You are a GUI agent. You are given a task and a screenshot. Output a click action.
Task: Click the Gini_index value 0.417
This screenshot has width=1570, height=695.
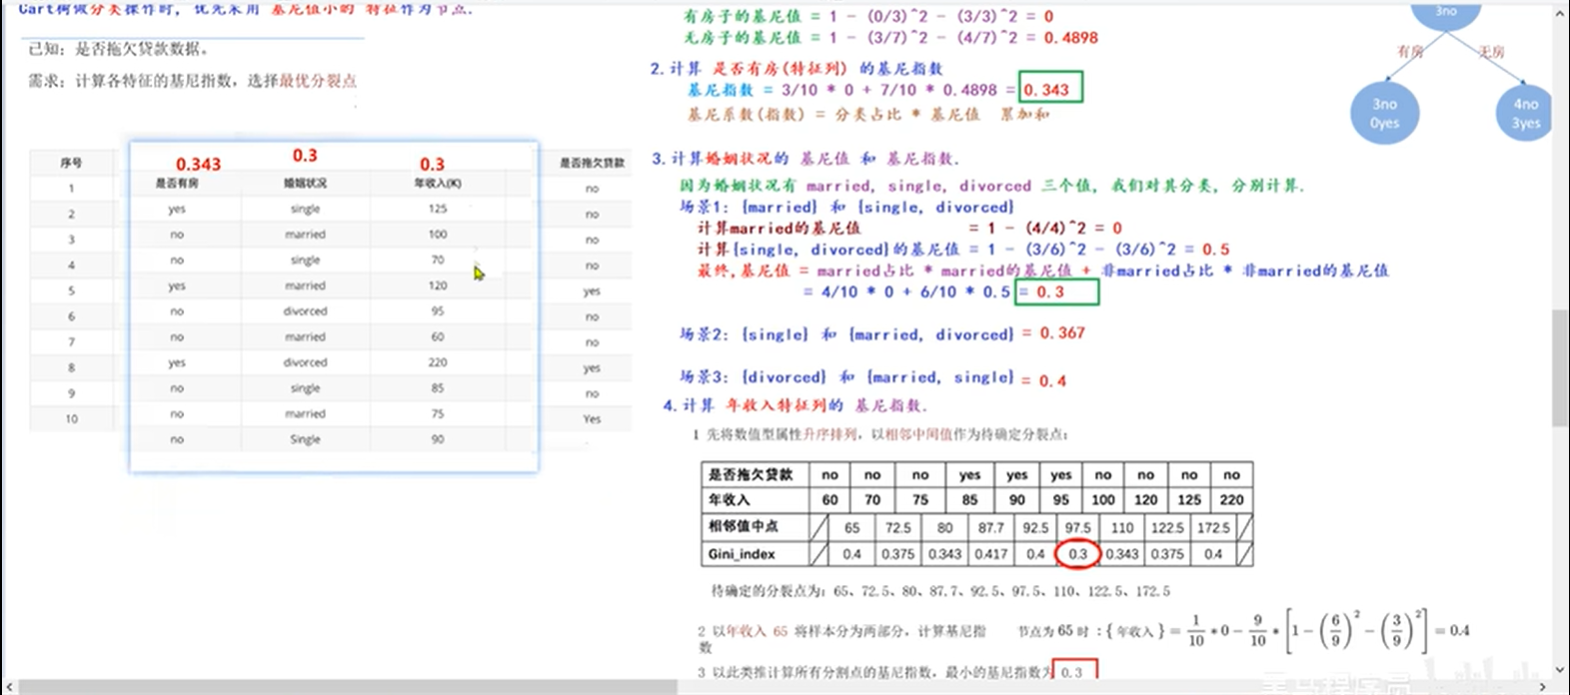tap(990, 553)
